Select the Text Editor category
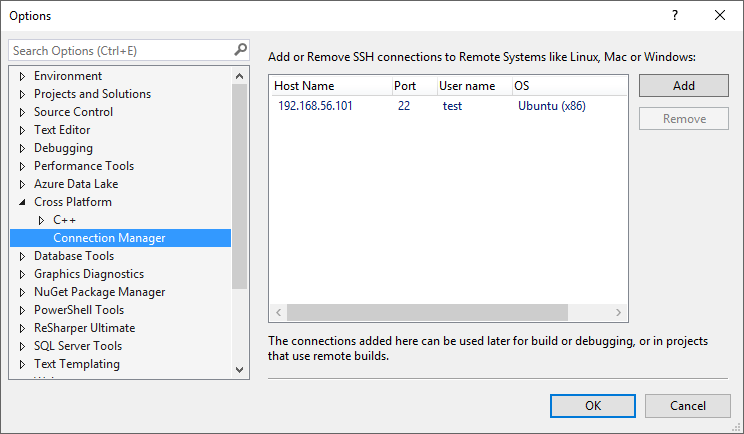The width and height of the screenshot is (744, 434). tap(62, 130)
